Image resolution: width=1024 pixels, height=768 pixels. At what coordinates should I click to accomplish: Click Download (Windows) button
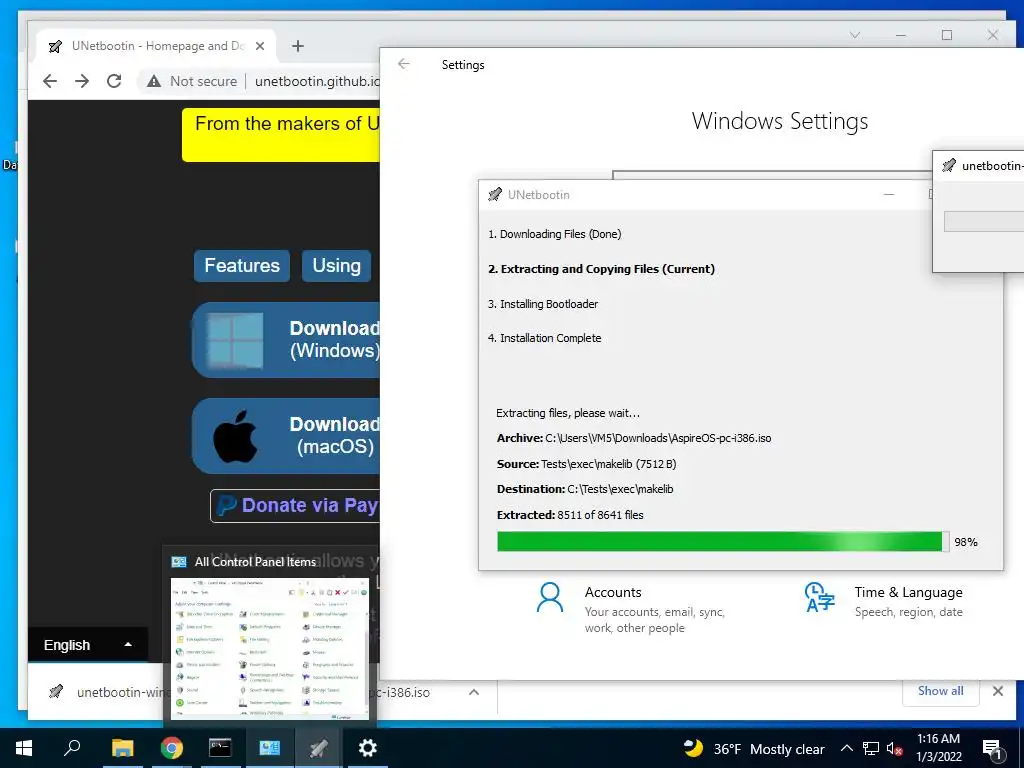coord(286,340)
